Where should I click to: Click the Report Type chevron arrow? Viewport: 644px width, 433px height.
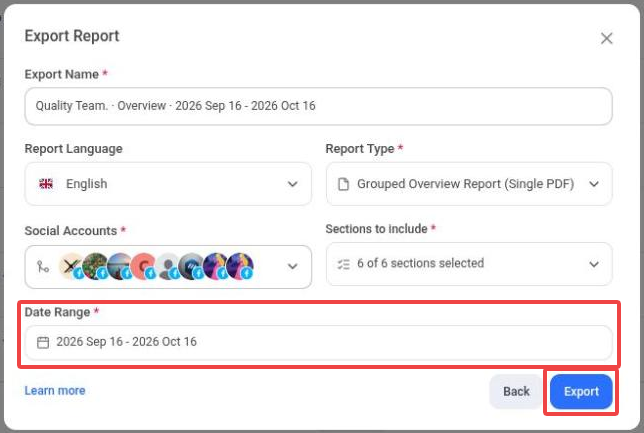[594, 184]
